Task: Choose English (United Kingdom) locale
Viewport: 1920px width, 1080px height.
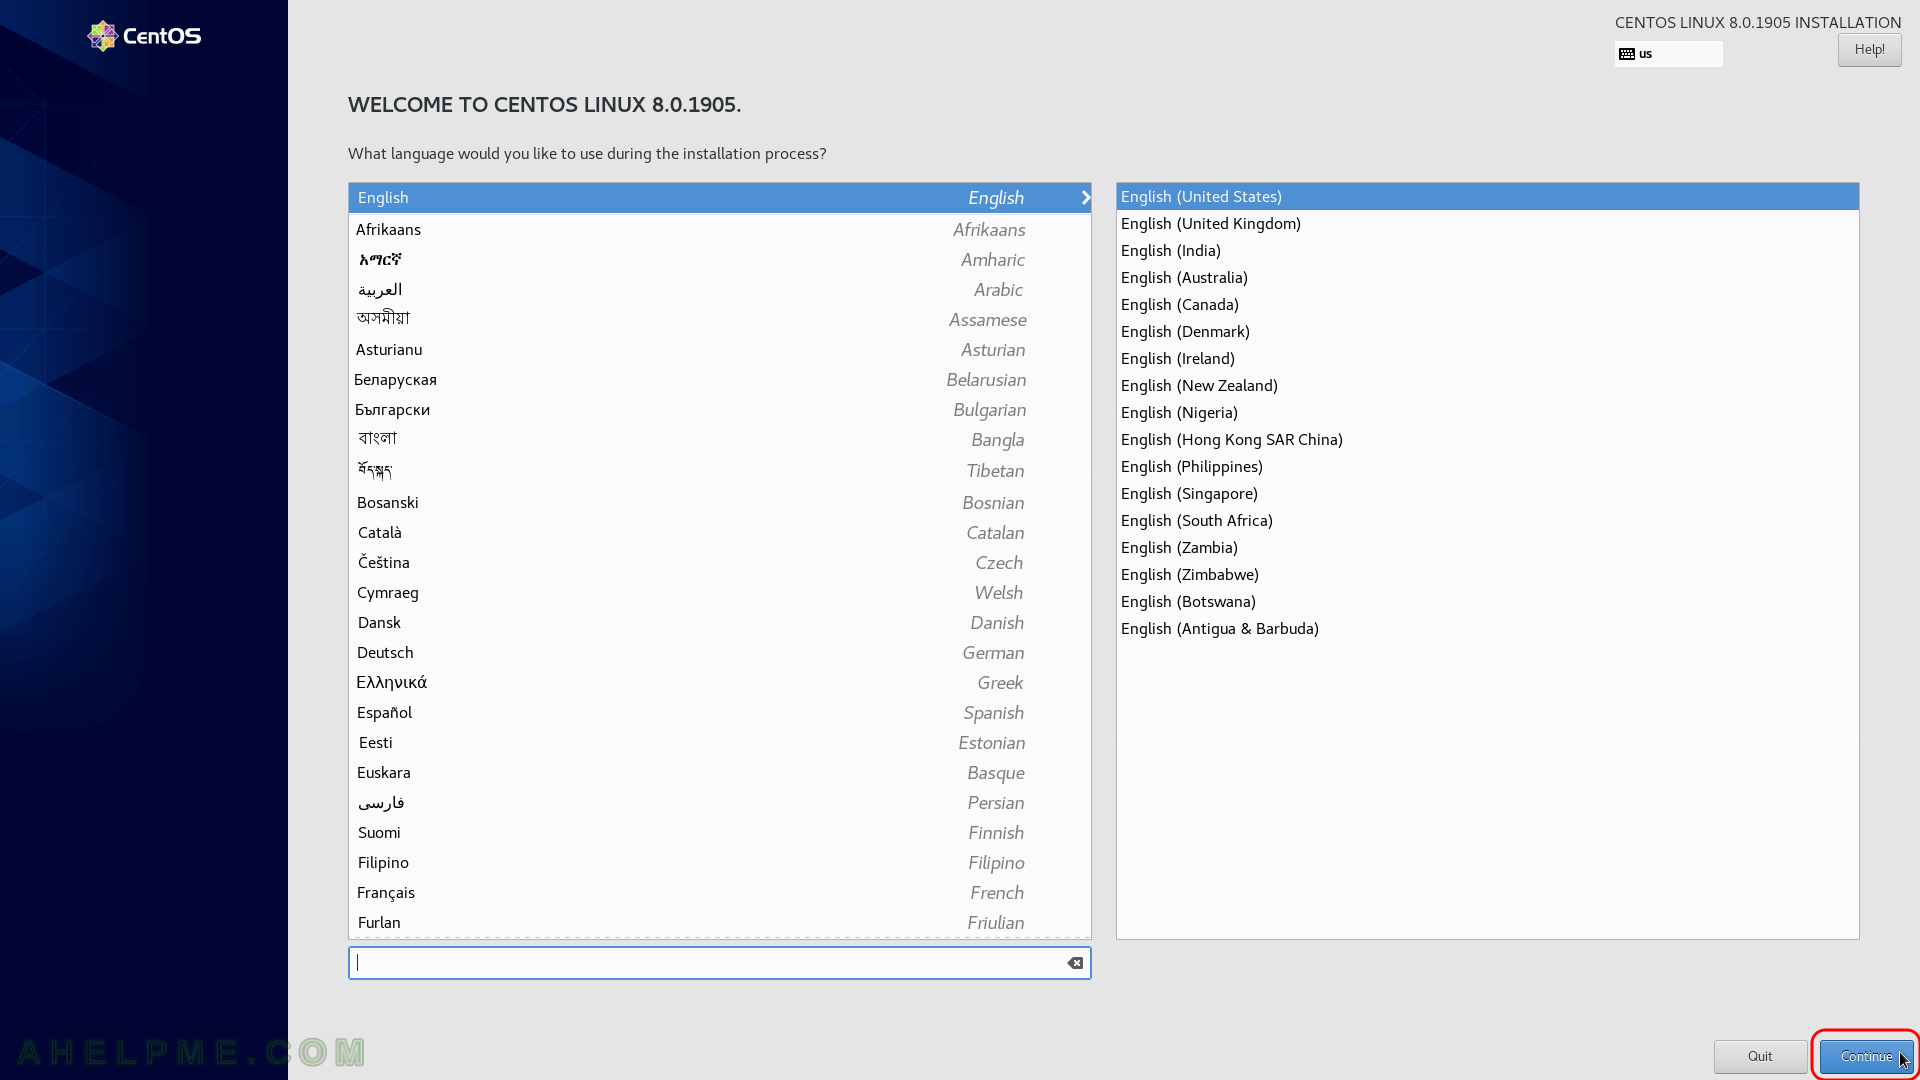Action: (1487, 224)
